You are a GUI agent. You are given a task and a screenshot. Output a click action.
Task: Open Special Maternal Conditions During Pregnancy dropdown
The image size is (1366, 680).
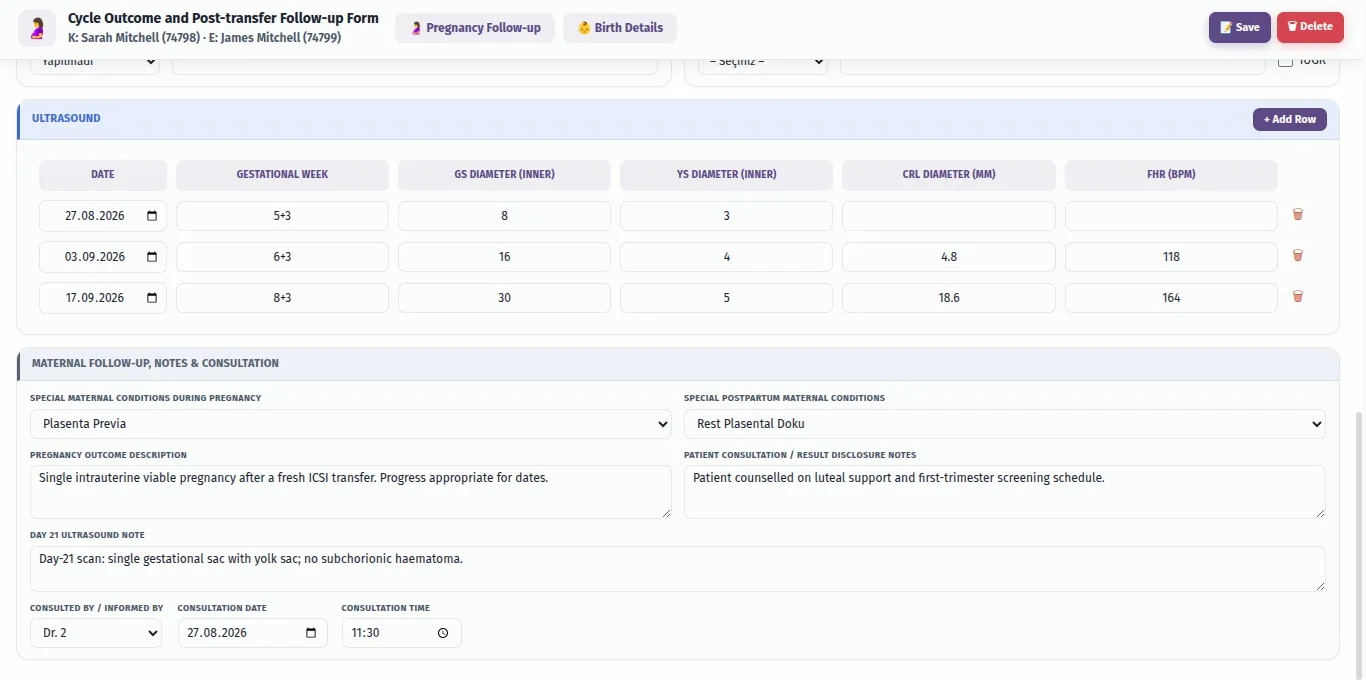coord(351,424)
